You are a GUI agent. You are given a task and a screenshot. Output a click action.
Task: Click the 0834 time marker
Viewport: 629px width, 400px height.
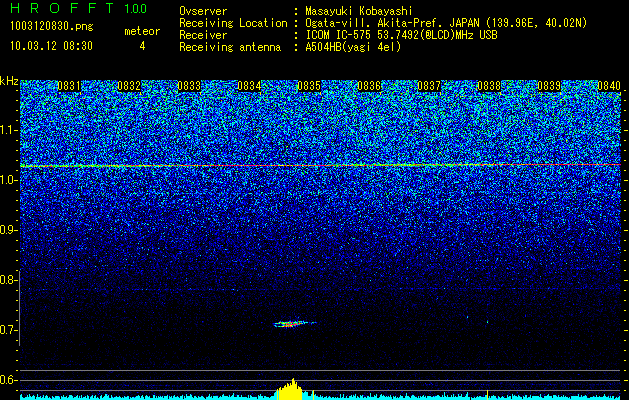[x=249, y=86]
